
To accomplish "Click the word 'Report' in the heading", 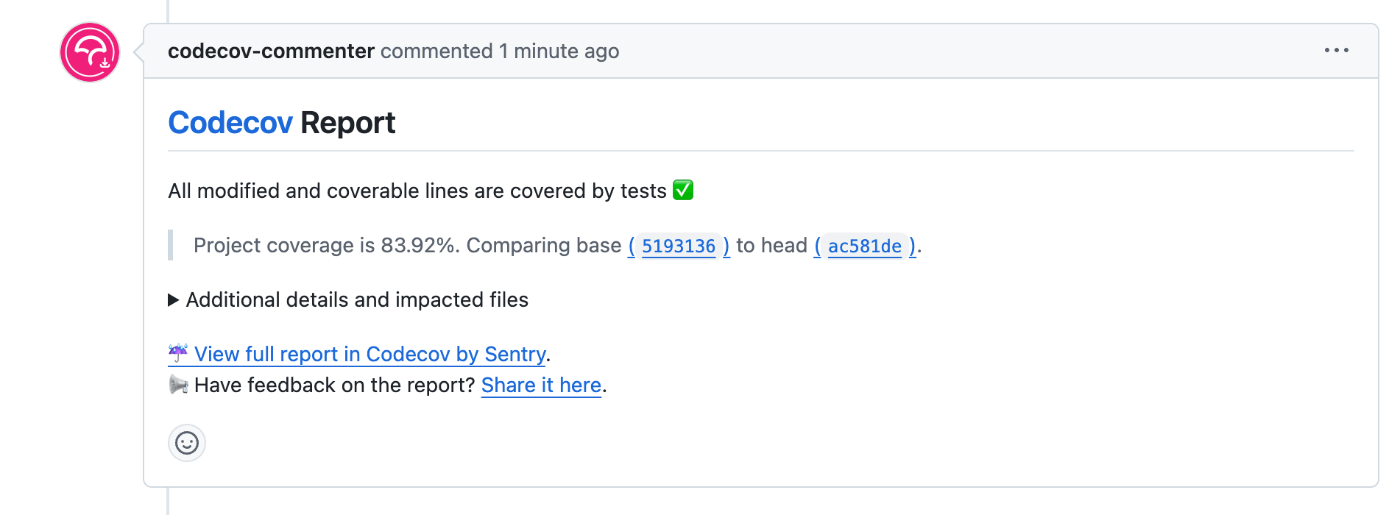I will [x=348, y=122].
